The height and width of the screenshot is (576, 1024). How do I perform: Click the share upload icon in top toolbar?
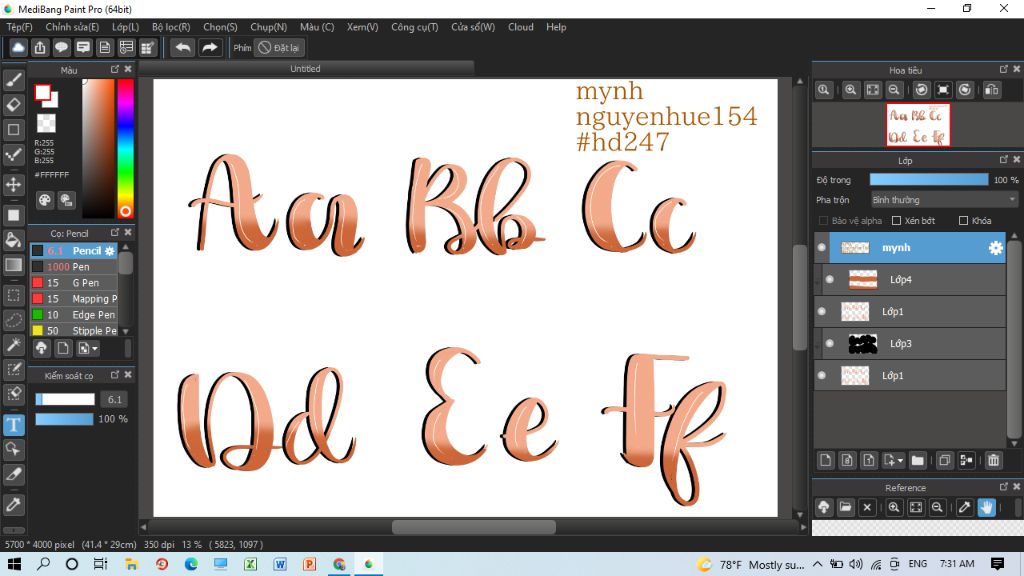point(40,48)
